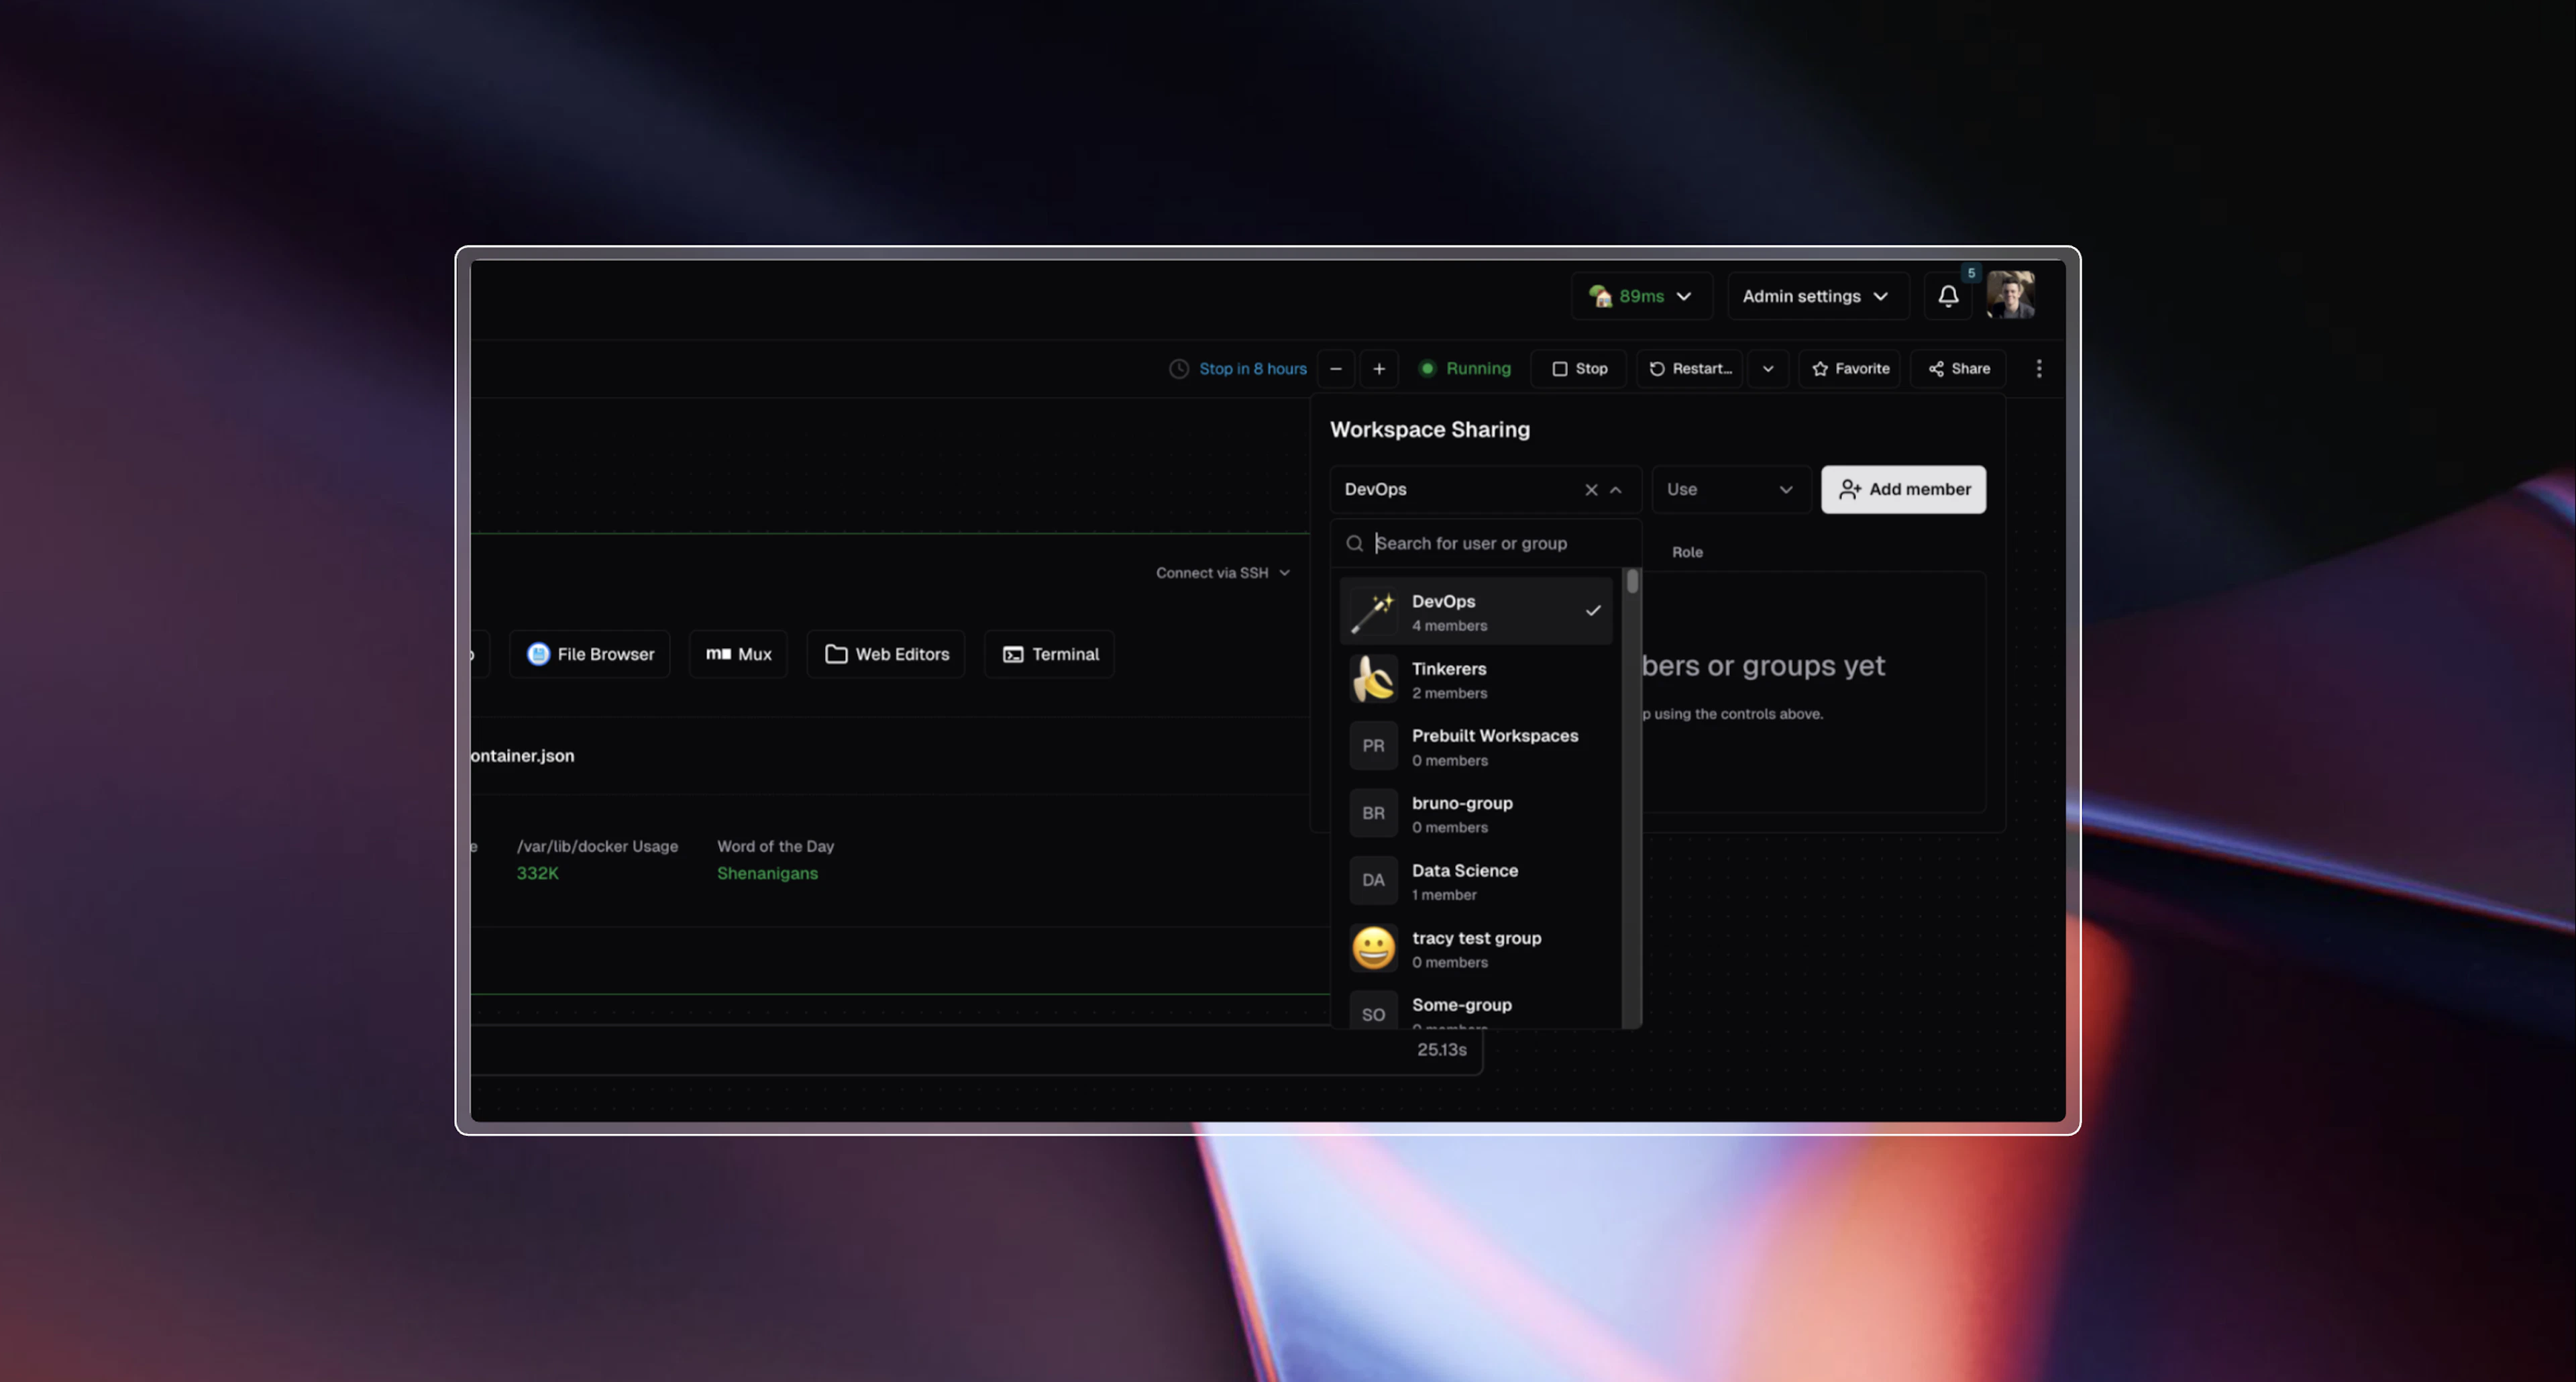
Task: Focus the Search for user or group field
Action: point(1485,543)
